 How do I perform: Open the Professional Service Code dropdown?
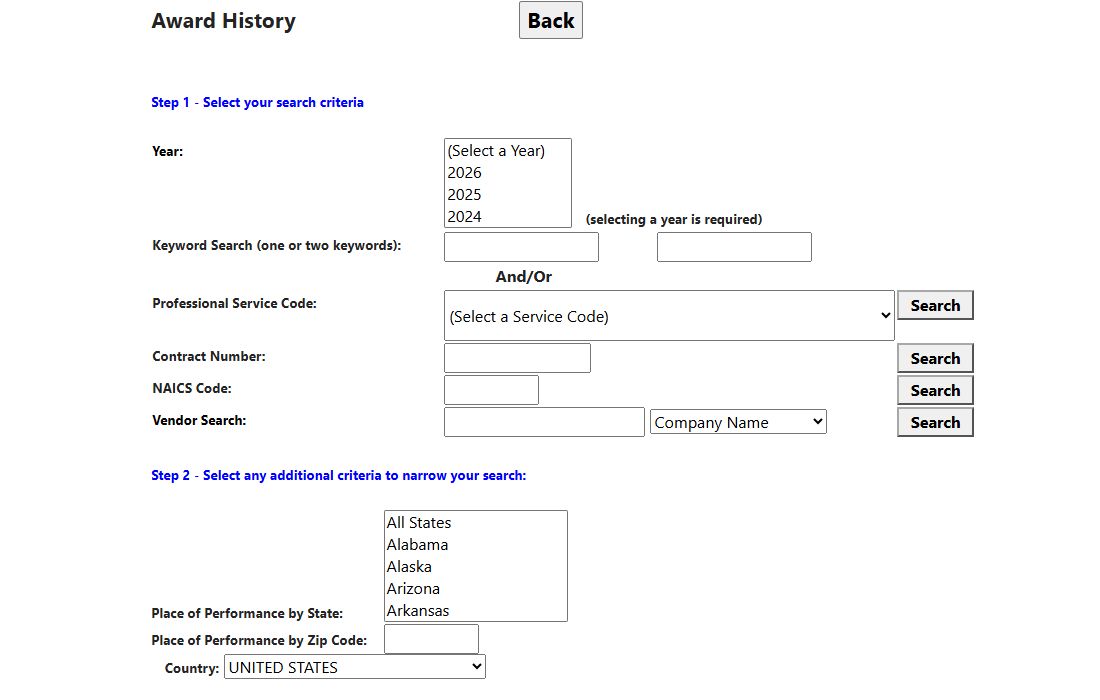tap(669, 316)
